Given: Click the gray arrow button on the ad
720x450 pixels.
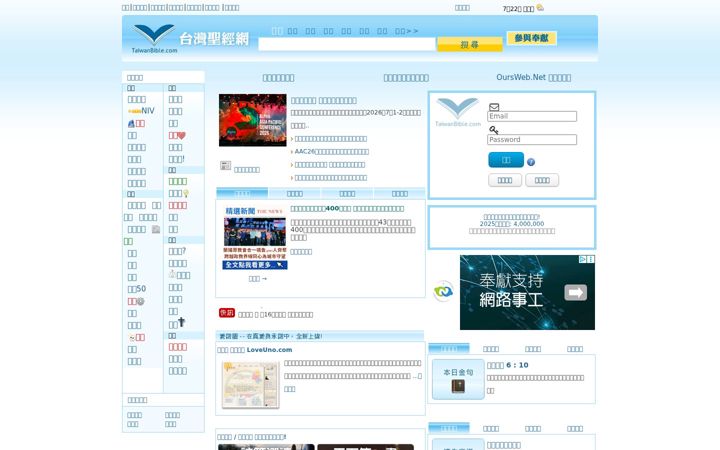Looking at the screenshot, I should [x=575, y=292].
